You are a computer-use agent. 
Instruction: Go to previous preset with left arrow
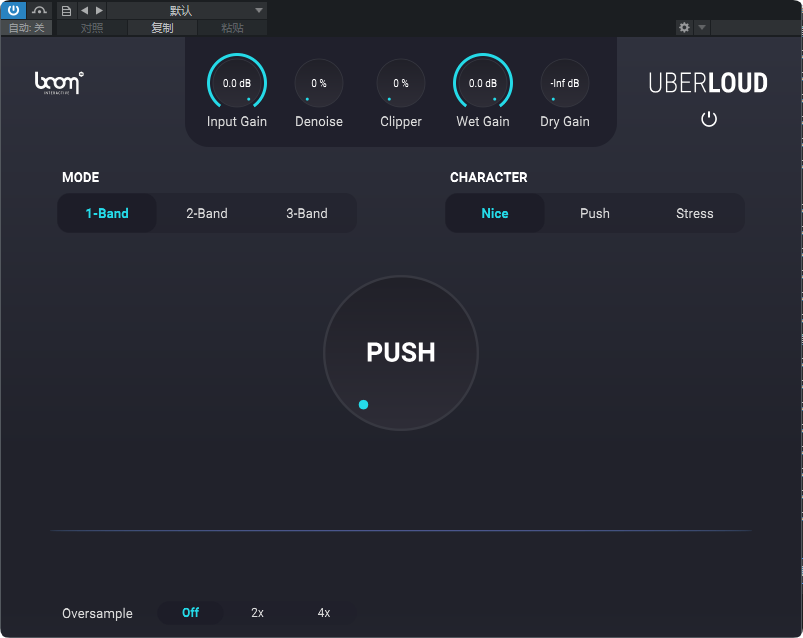(84, 10)
